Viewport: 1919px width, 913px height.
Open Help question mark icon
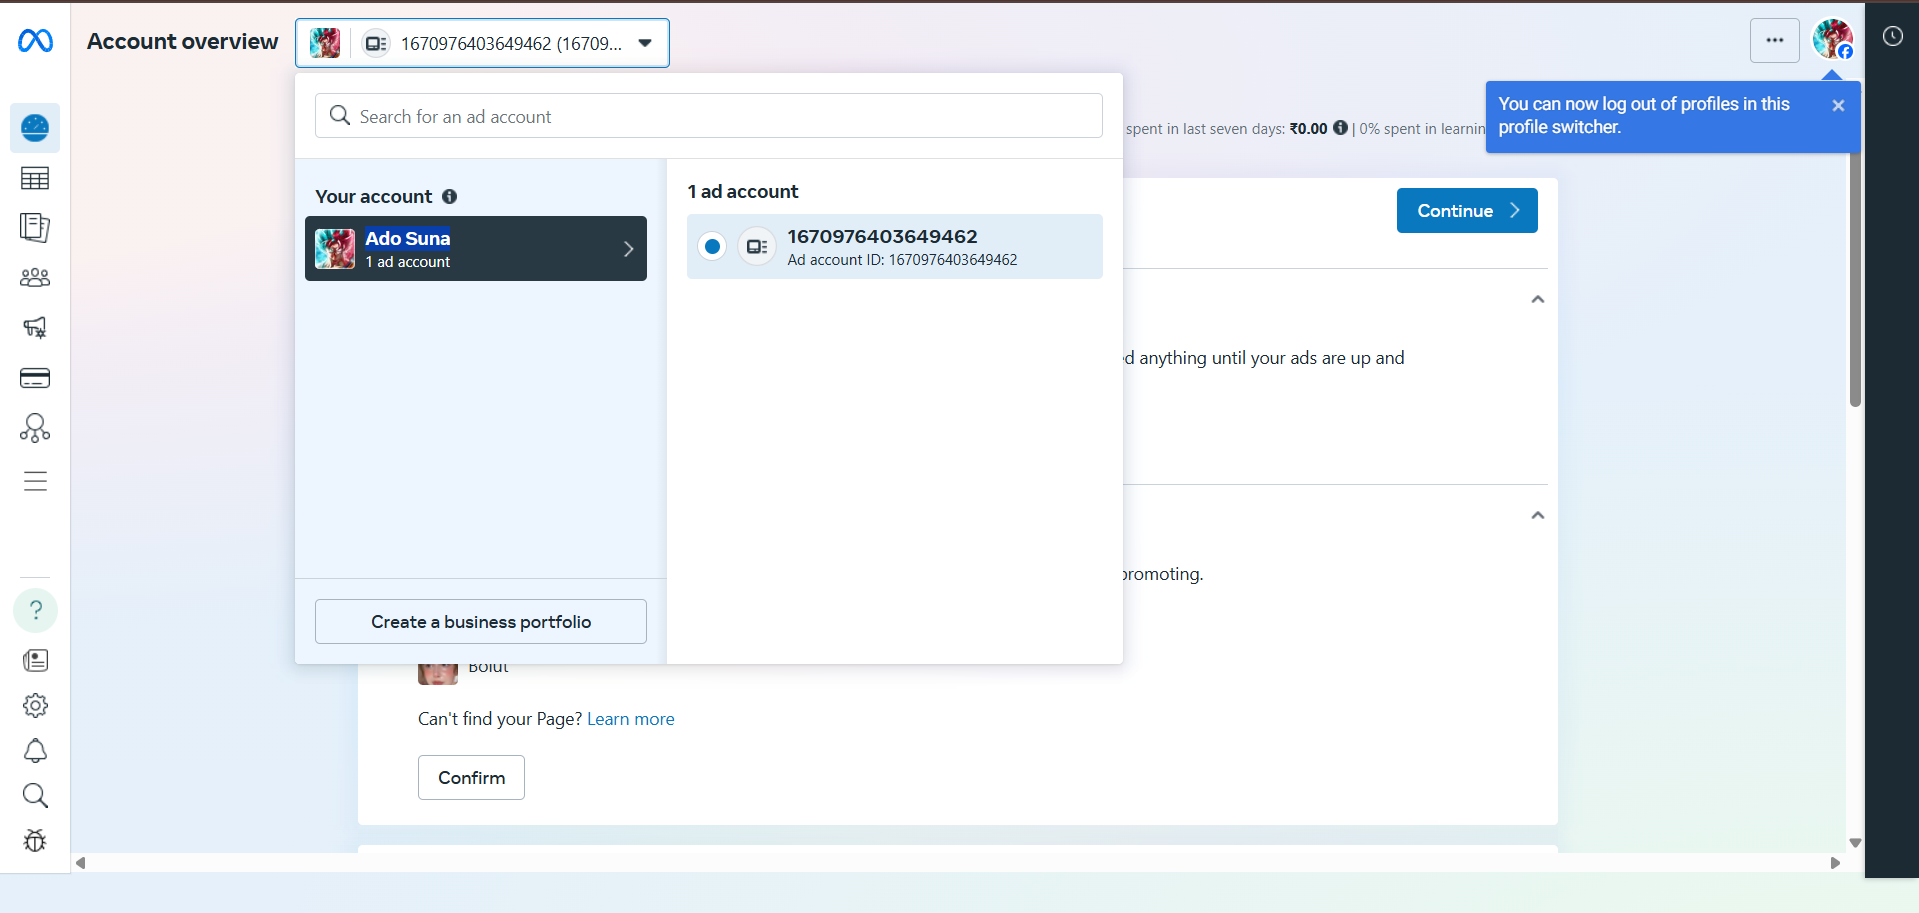click(35, 610)
